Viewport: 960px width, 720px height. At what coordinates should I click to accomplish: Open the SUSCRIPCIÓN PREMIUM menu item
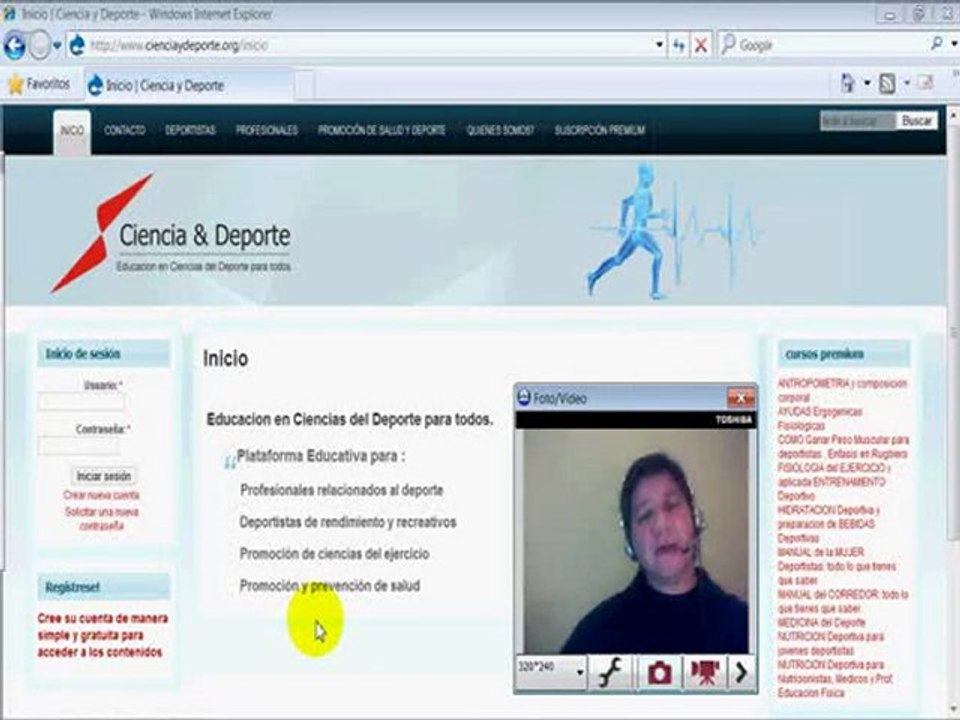600,130
